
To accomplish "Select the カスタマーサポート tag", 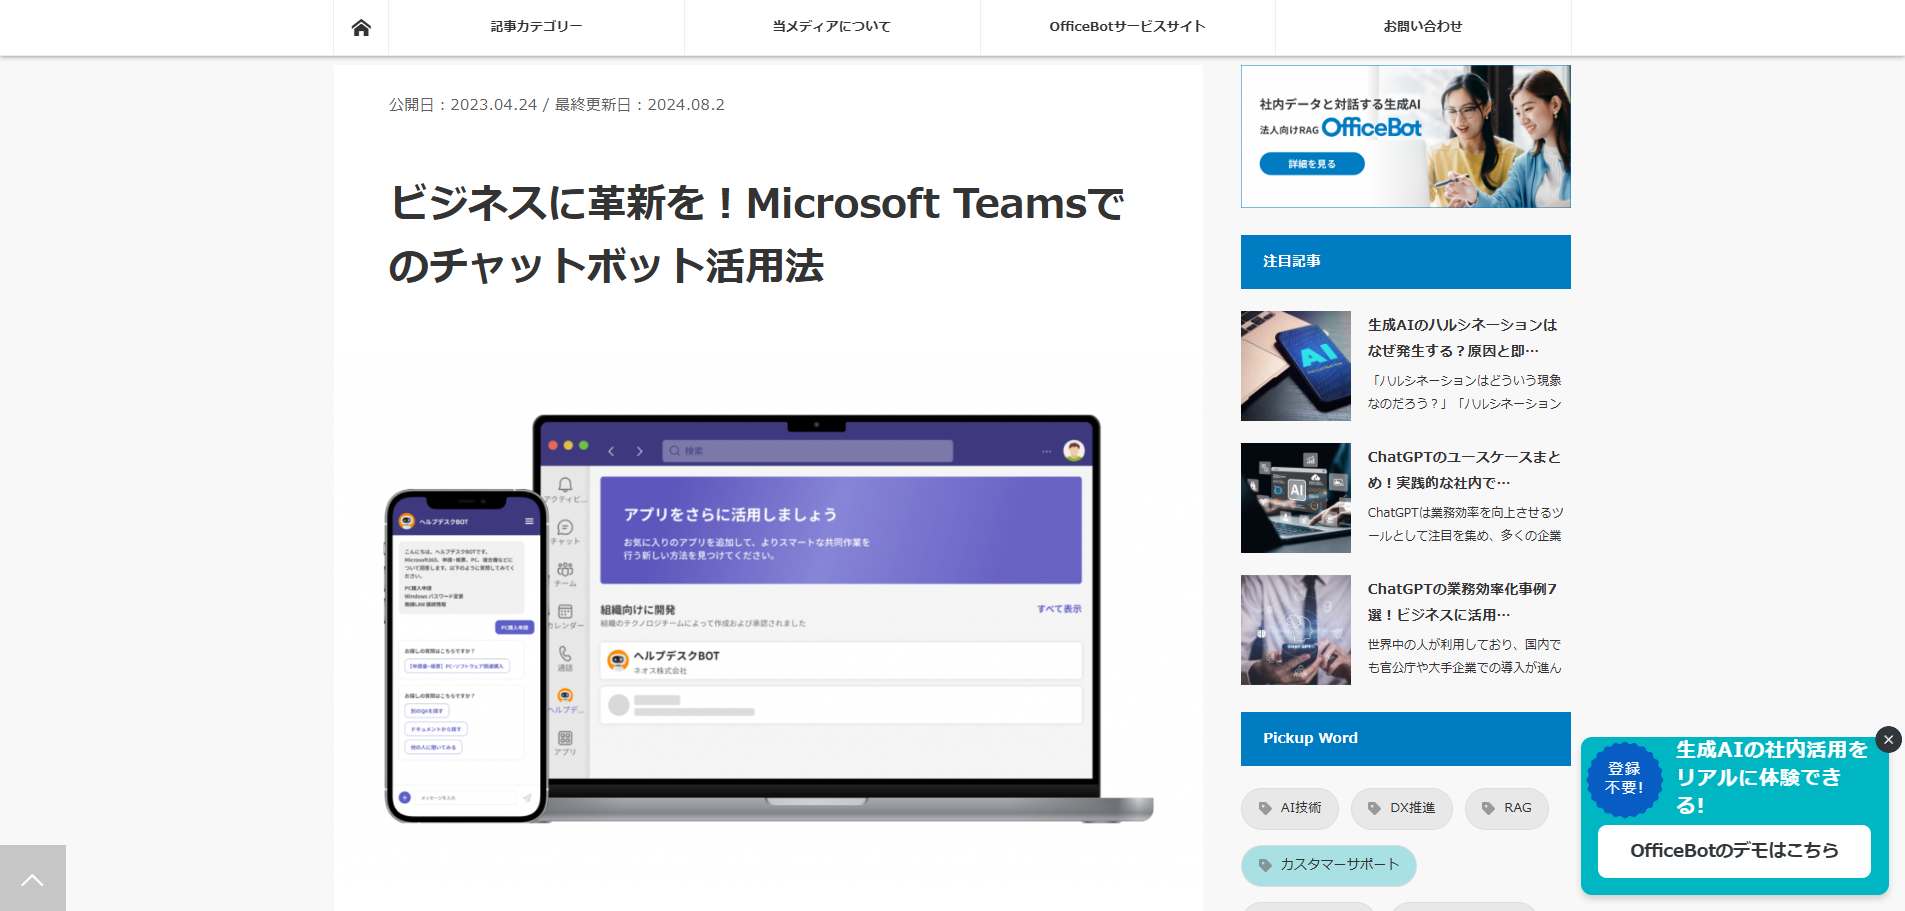I will 1328,865.
